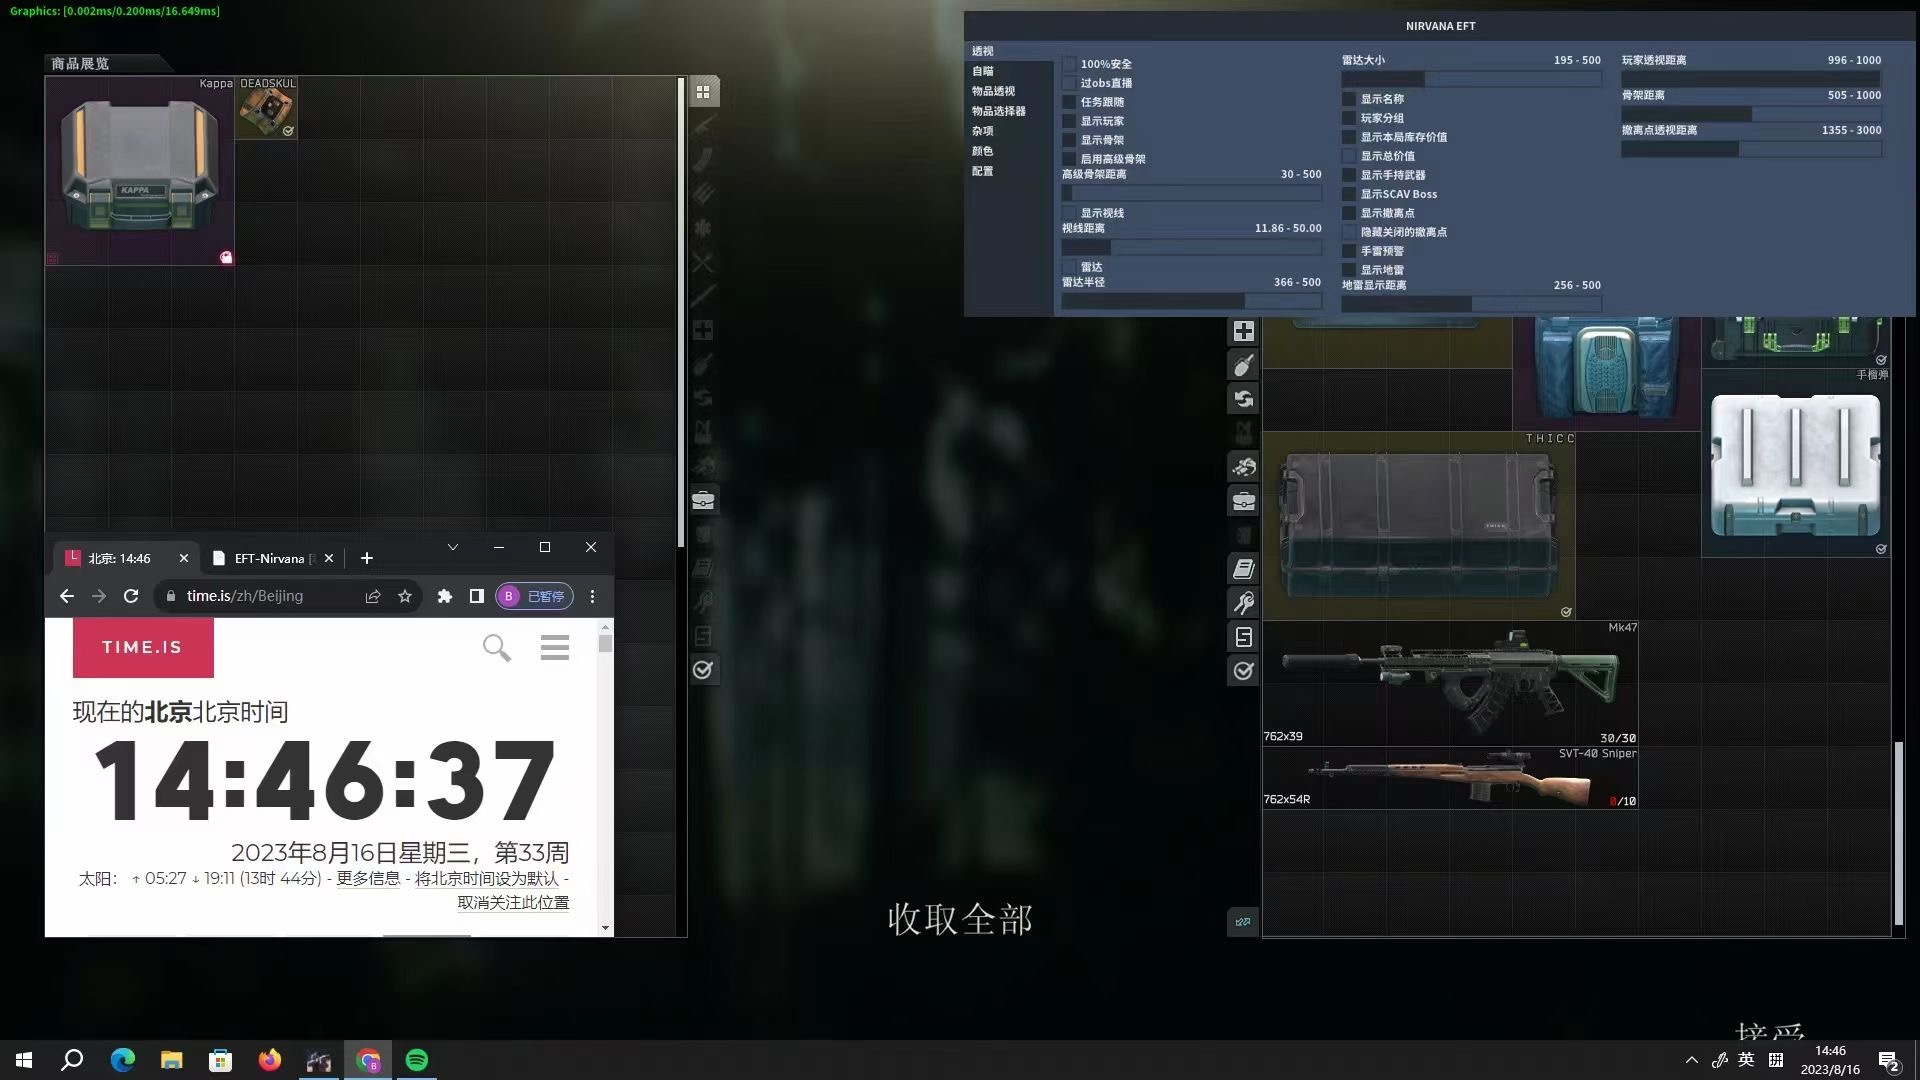Screen dimensions: 1920x1080
Task: Open the 更多信息 link
Action: point(367,878)
